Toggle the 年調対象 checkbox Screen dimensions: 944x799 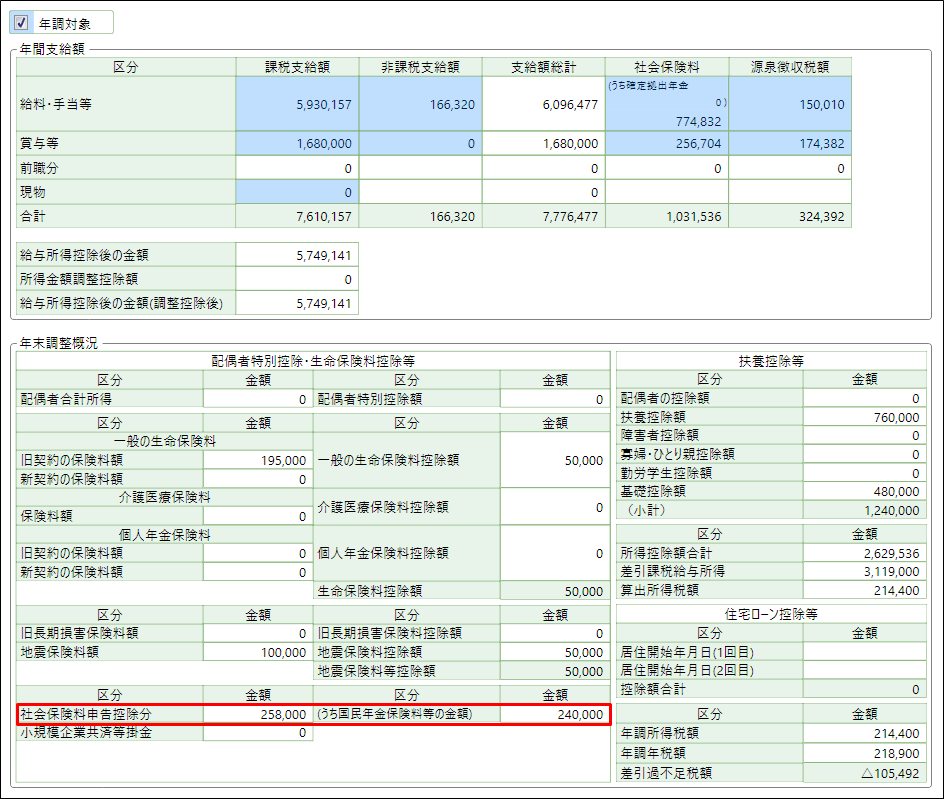(22, 22)
